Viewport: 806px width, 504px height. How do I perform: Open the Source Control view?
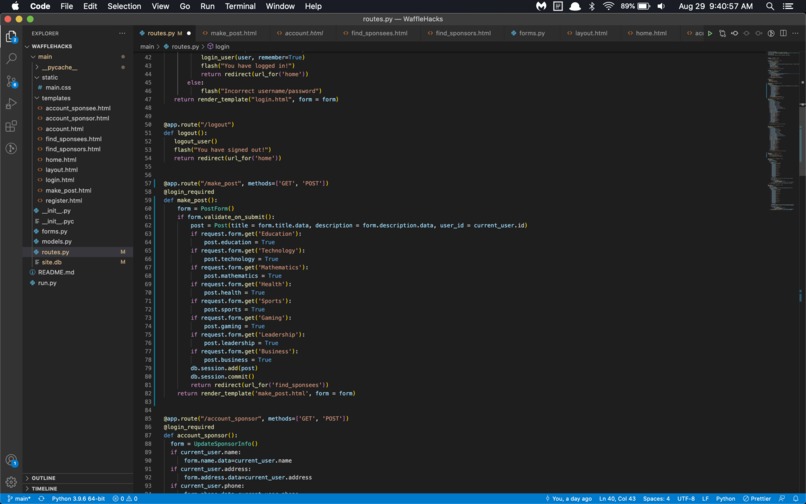coord(11,81)
